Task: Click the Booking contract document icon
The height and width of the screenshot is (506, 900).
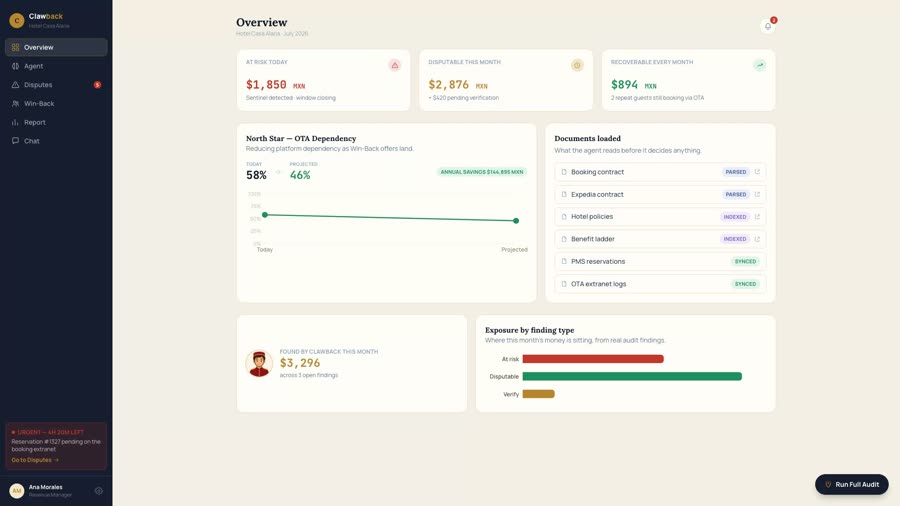Action: click(x=564, y=172)
